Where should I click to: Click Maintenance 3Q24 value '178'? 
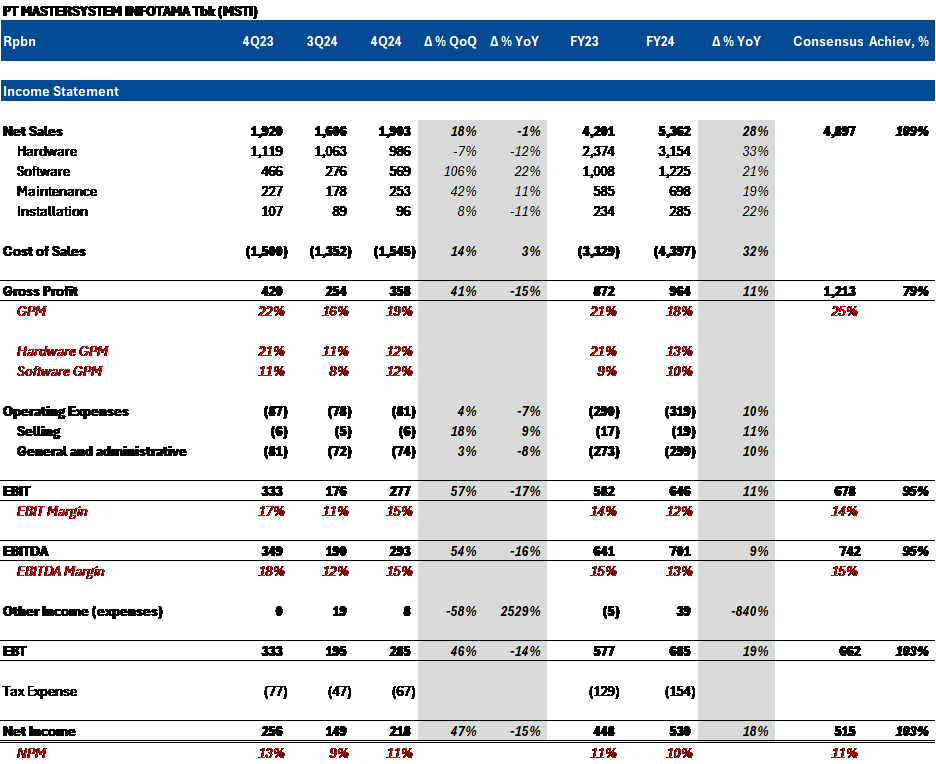click(x=335, y=191)
